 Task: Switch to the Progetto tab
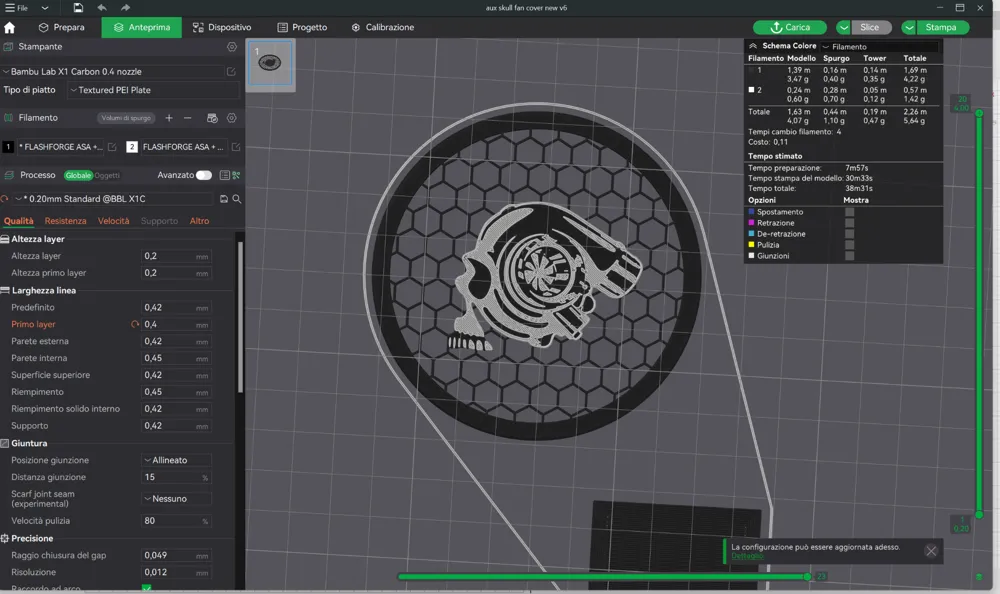click(x=302, y=27)
